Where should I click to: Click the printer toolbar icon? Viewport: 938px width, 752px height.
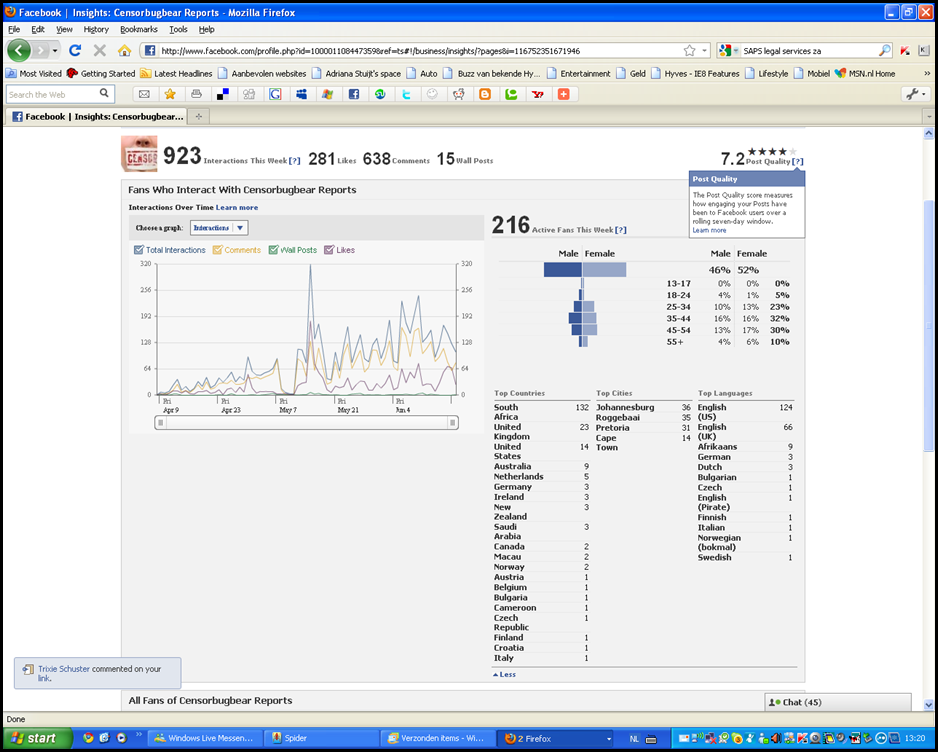point(196,94)
